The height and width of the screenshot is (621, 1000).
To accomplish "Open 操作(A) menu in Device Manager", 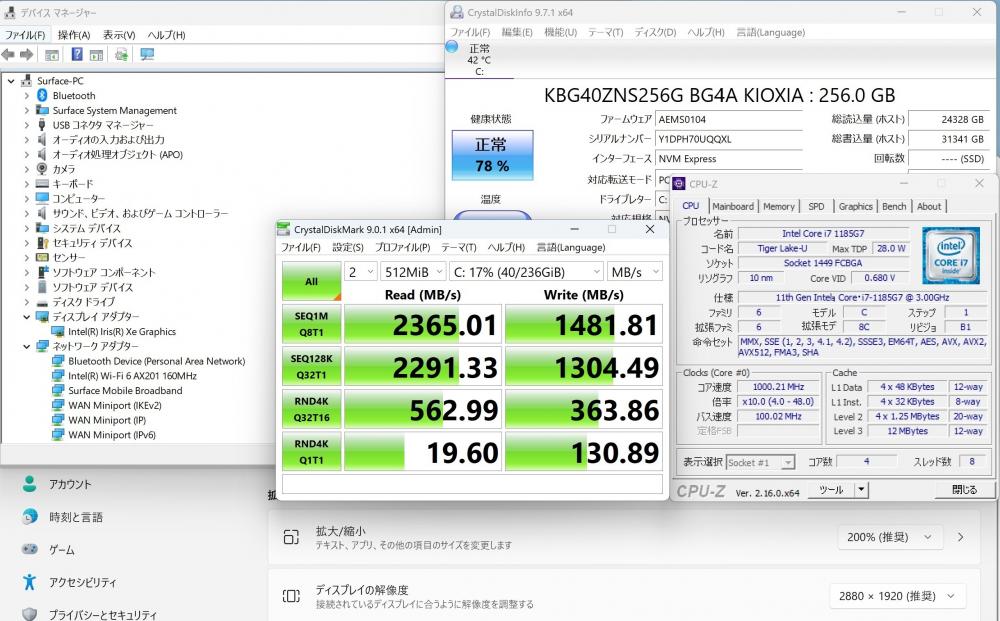I will click(74, 35).
